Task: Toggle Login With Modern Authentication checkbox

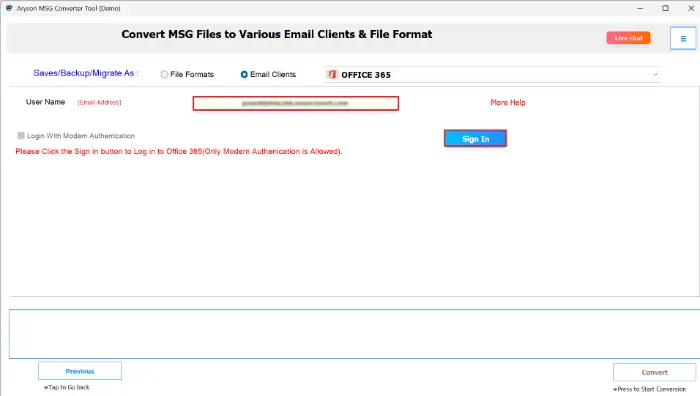Action: pyautogui.click(x=21, y=135)
